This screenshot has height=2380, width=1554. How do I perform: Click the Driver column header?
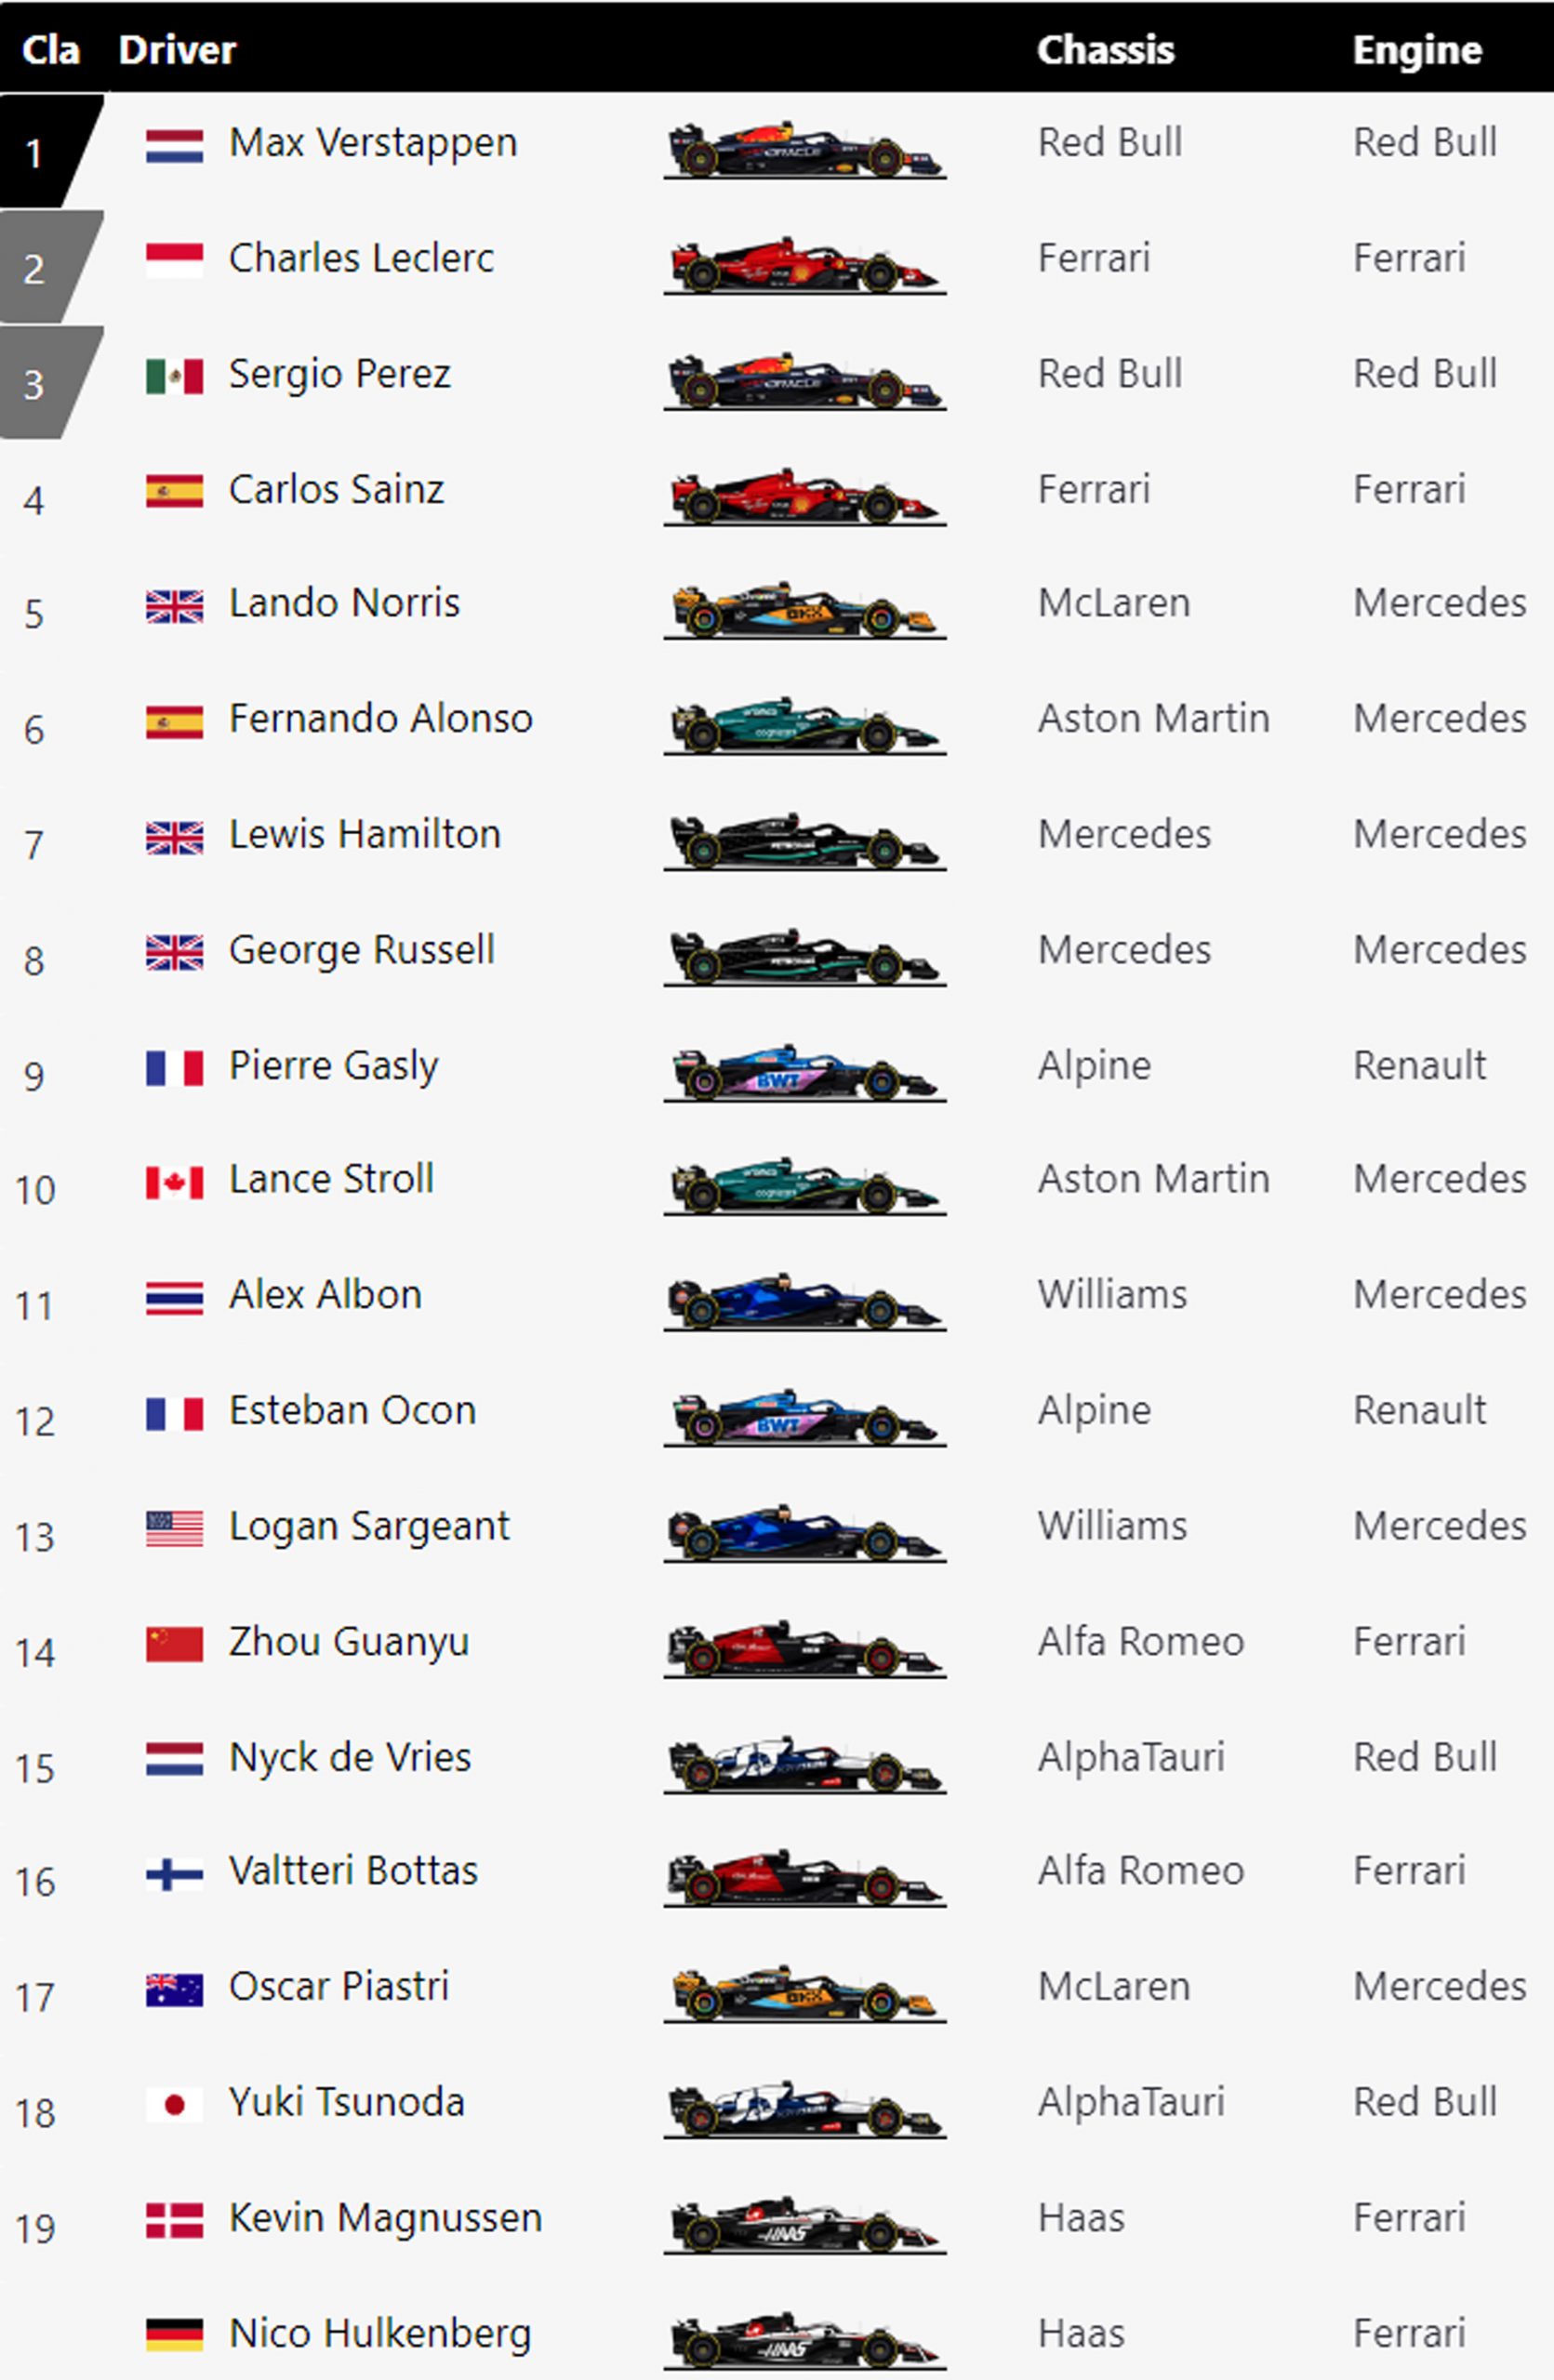[177, 50]
